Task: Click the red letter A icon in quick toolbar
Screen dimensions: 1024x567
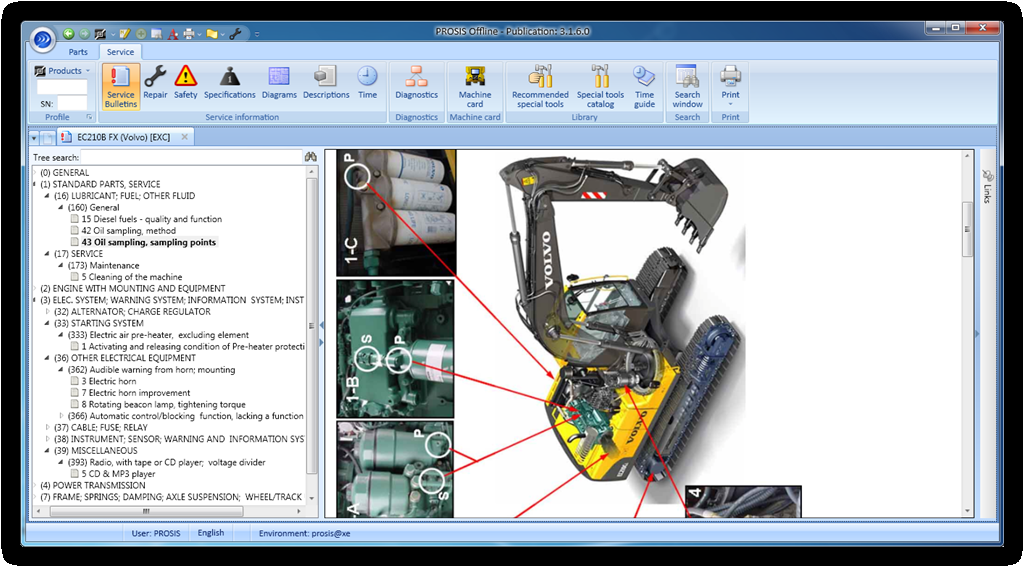Action: [173, 34]
